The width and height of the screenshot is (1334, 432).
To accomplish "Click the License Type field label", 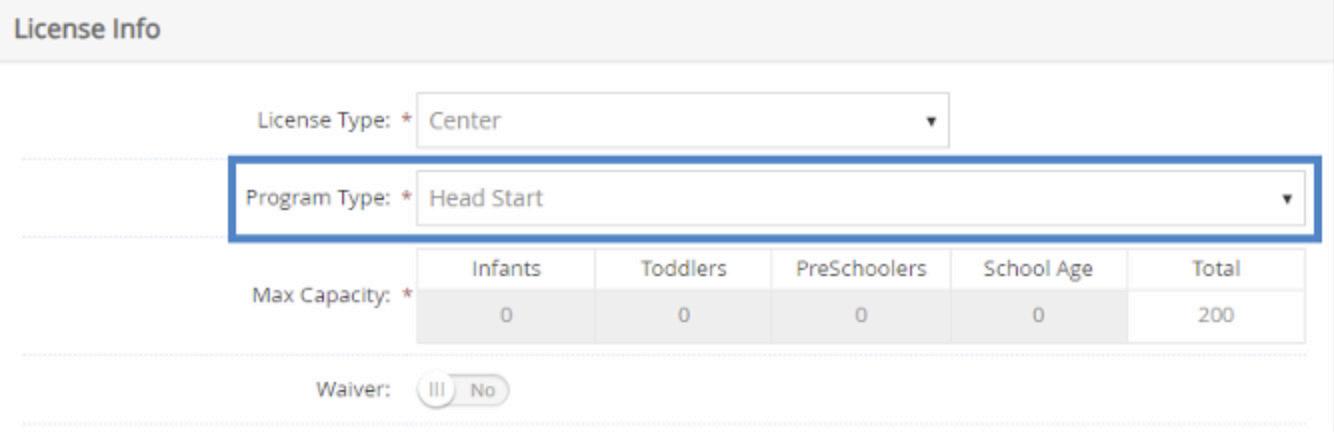I will [323, 122].
